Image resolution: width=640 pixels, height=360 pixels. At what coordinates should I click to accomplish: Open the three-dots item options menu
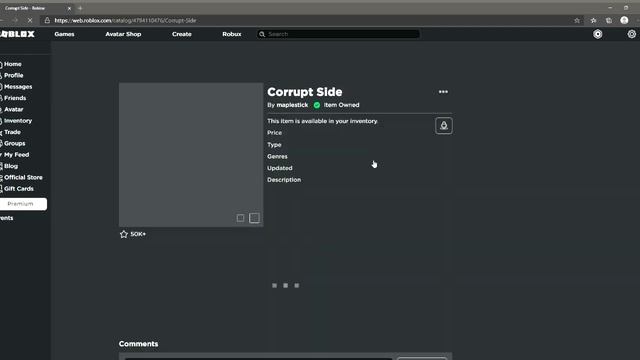443,92
